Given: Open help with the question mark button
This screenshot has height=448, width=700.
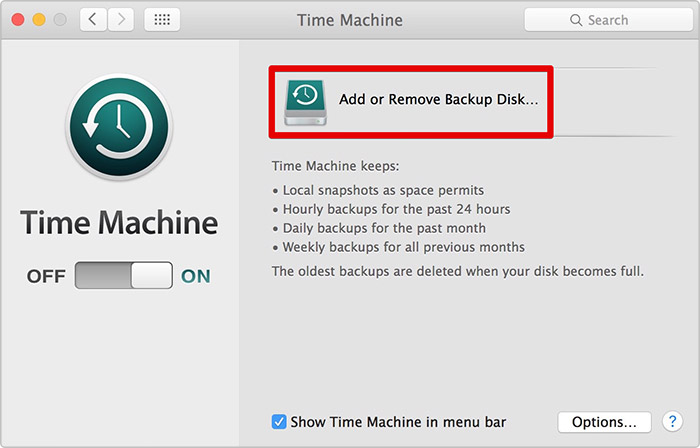Looking at the screenshot, I should 672,421.
